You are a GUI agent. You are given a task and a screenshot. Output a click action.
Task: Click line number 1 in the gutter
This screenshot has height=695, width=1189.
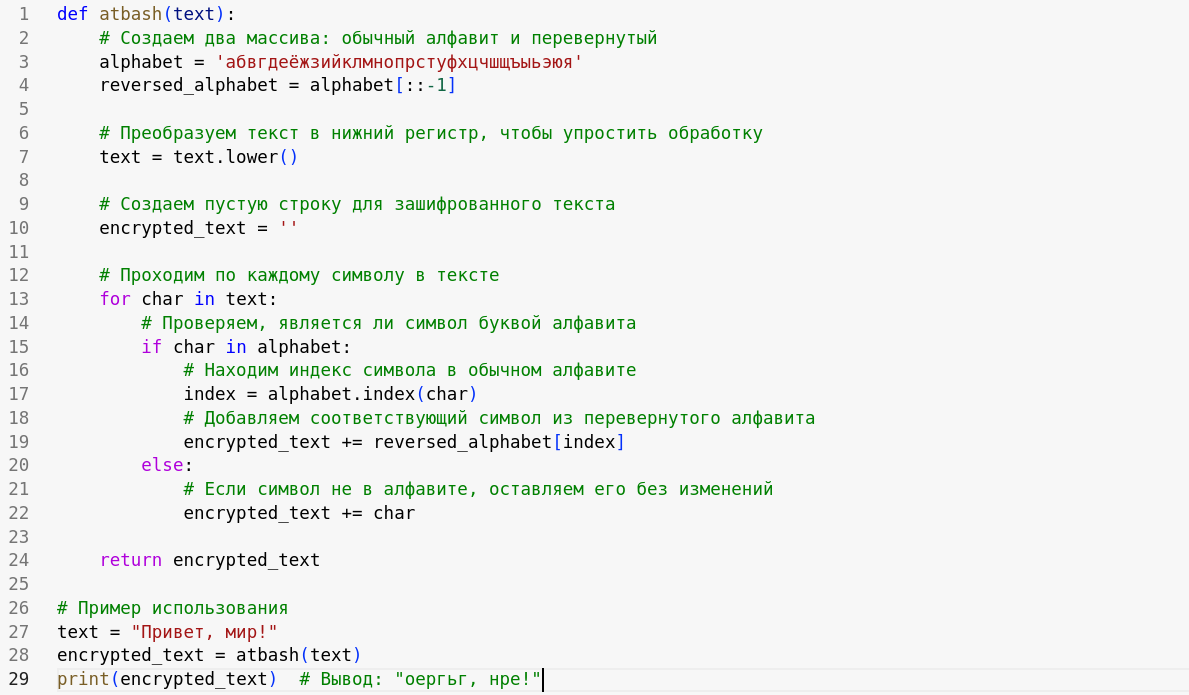tap(24, 14)
